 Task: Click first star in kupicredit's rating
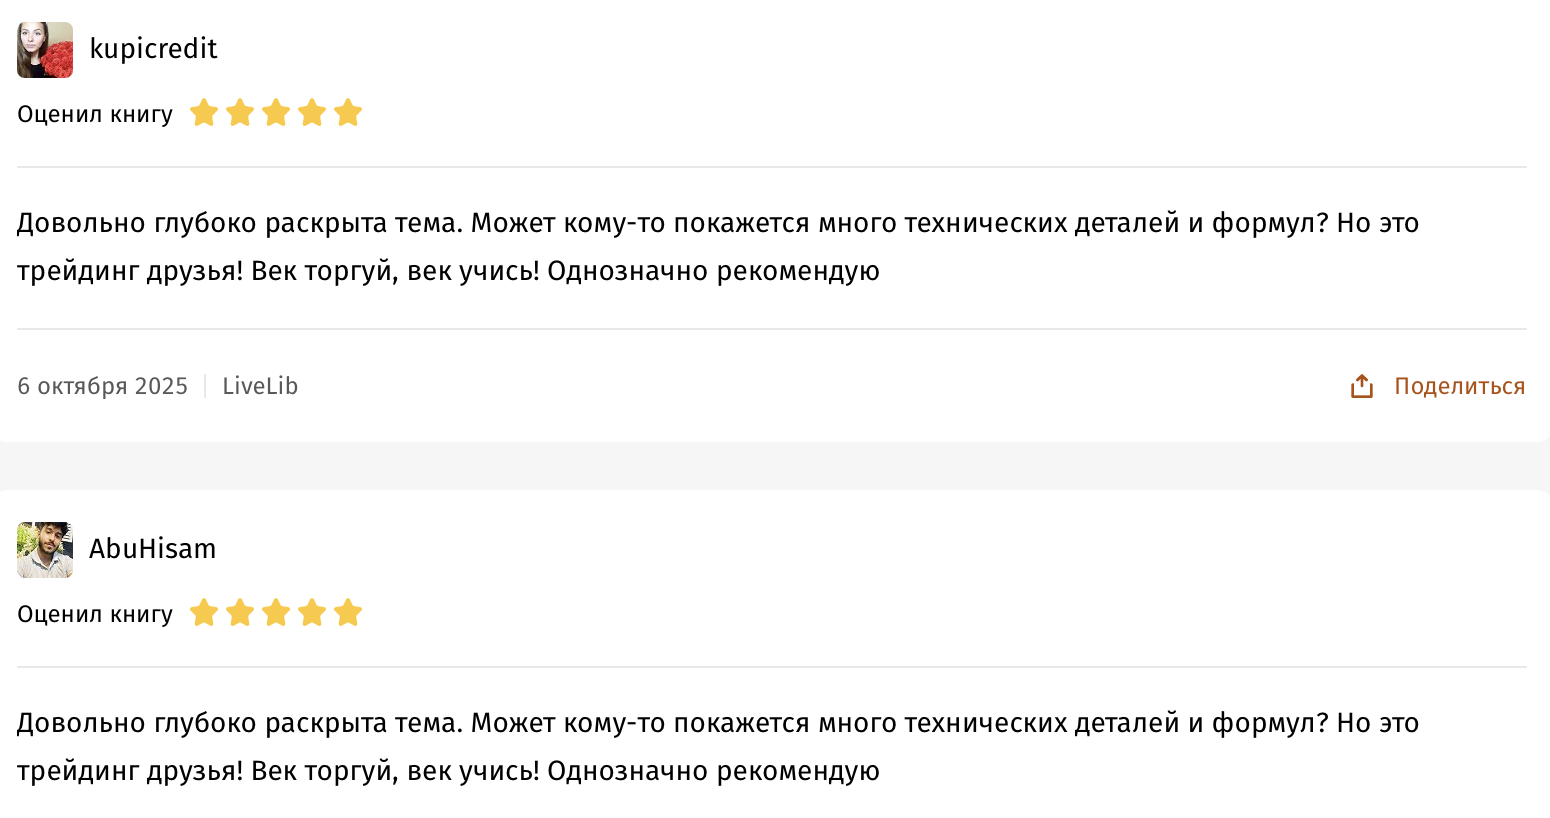coord(204,113)
